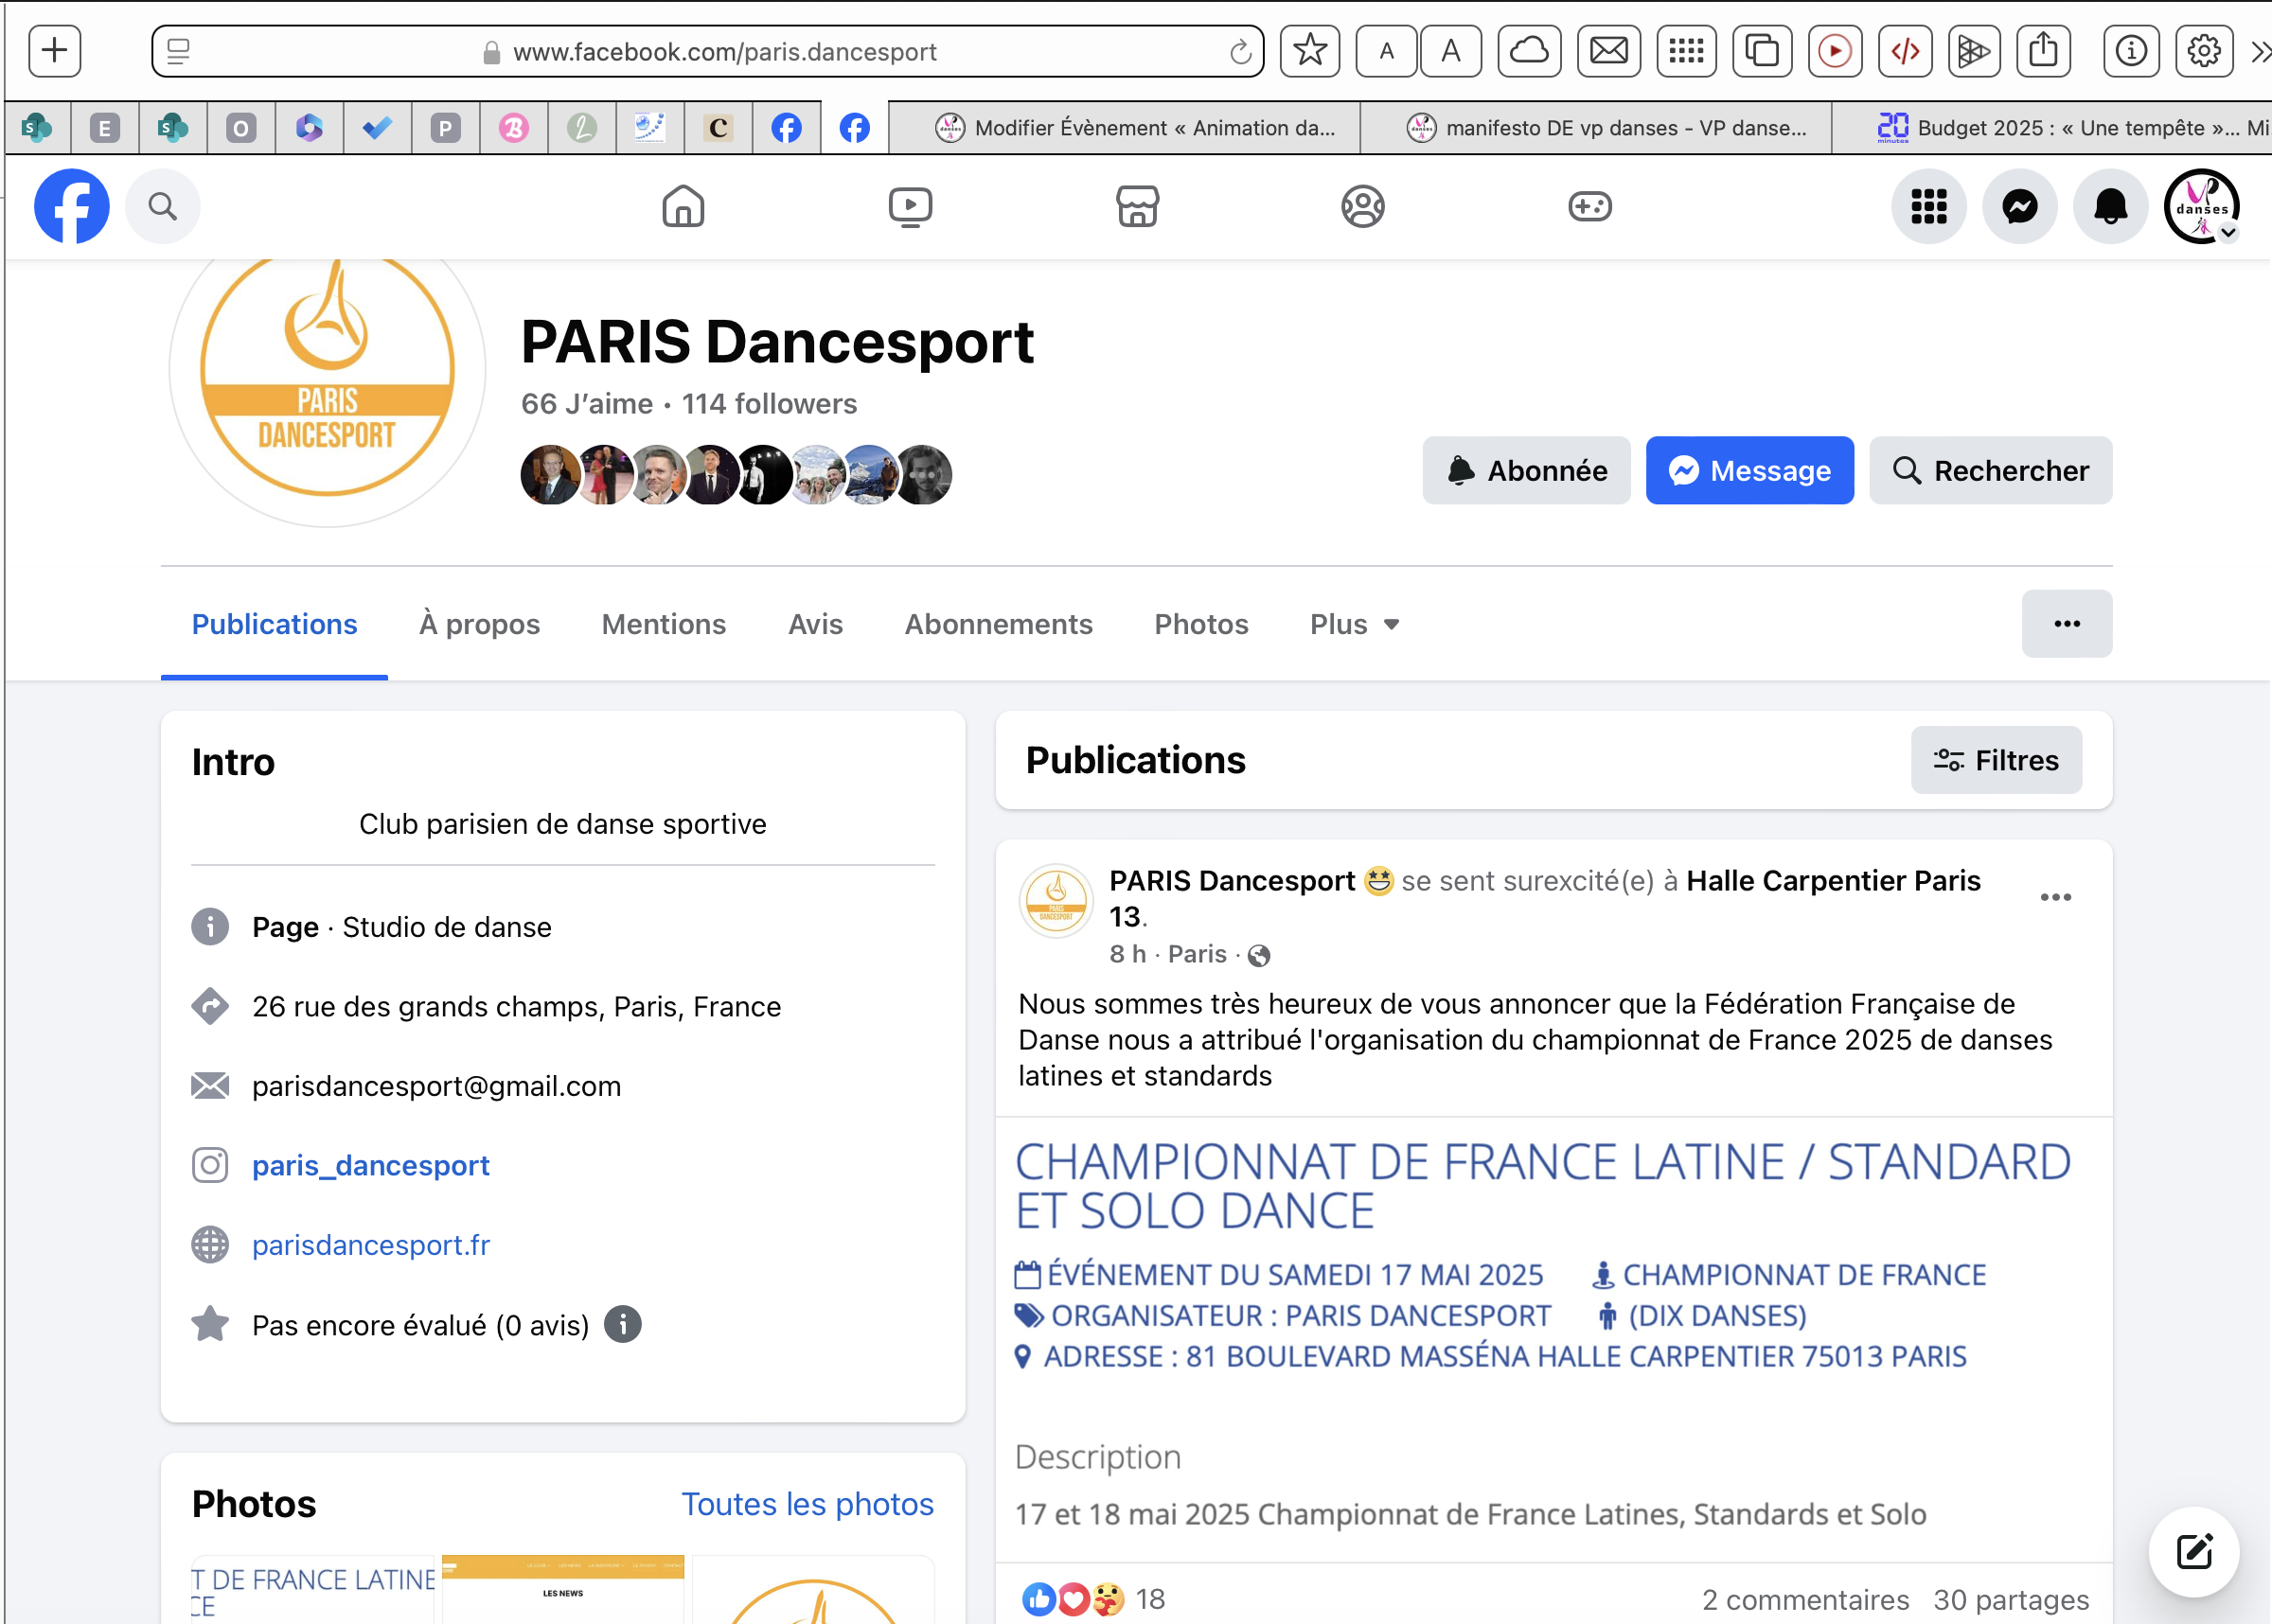Open the first follower avatar thumbnail
This screenshot has height=1624, width=2272.
coord(550,475)
